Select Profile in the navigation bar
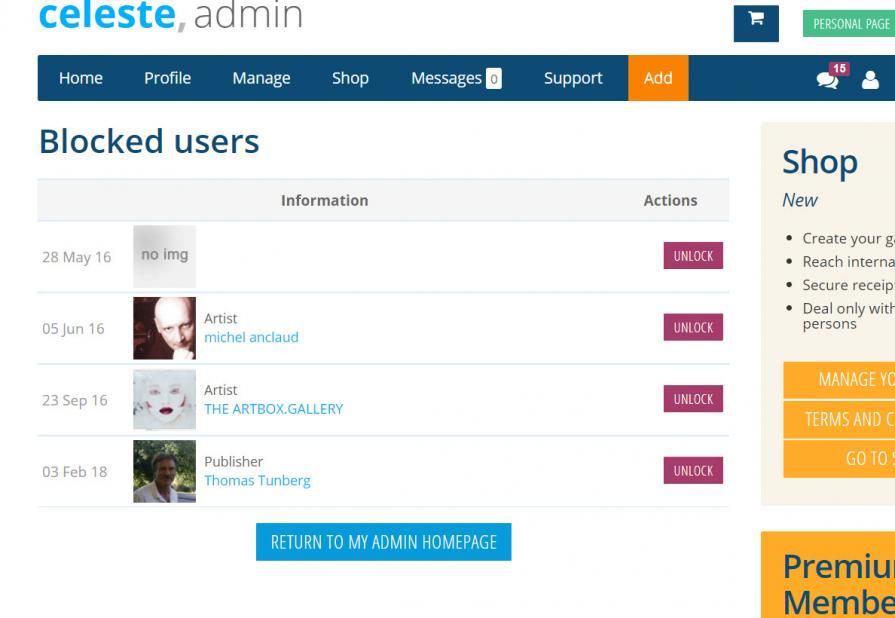The image size is (895, 618). click(x=165, y=76)
